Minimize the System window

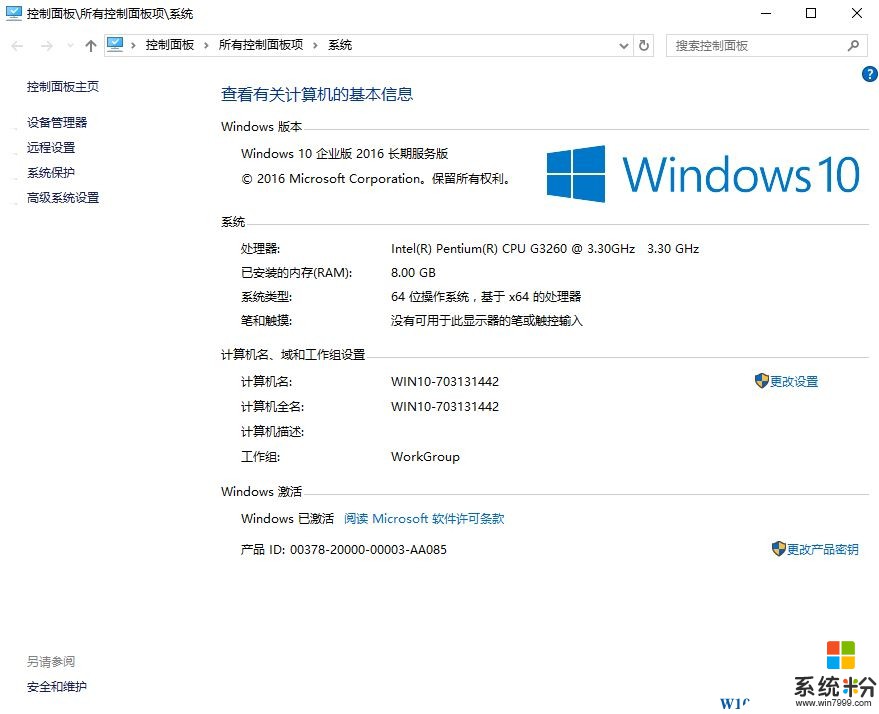point(766,13)
